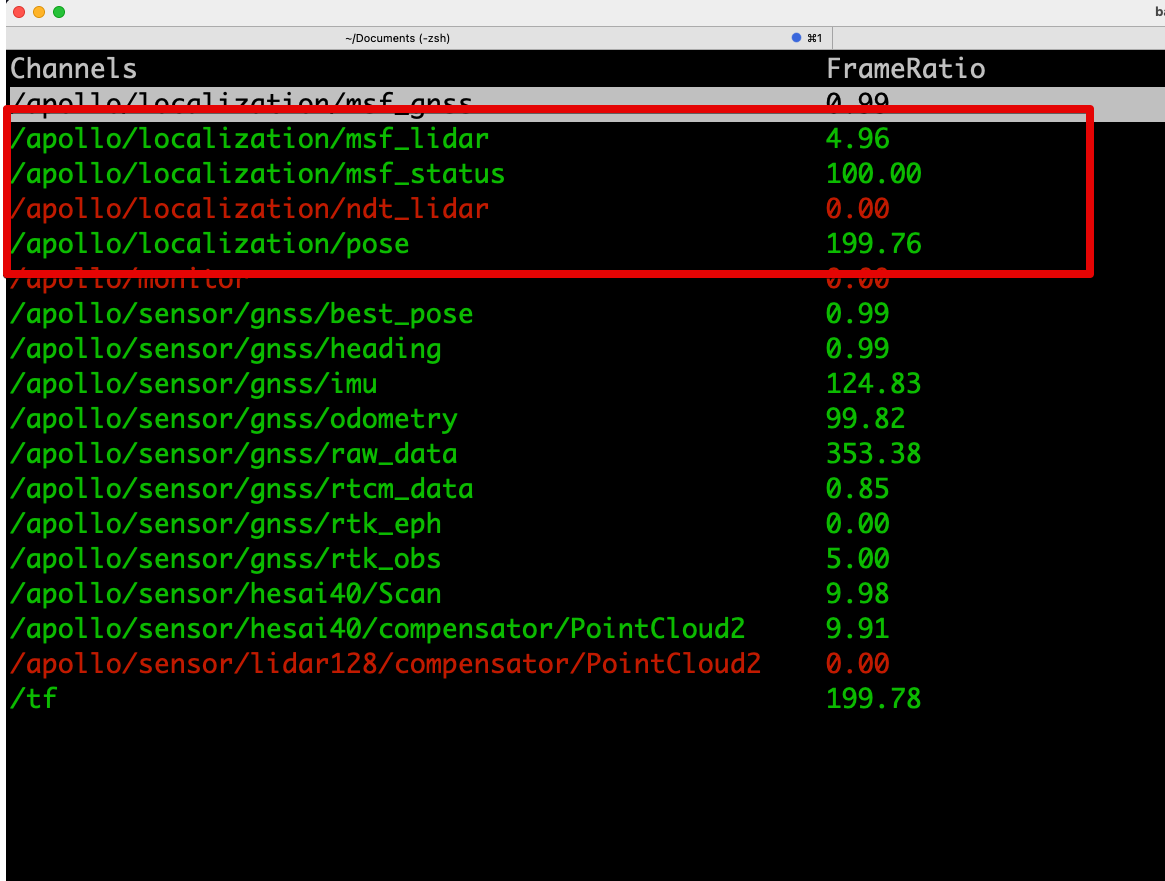Click the 5.00 frame ratio value

857,559
